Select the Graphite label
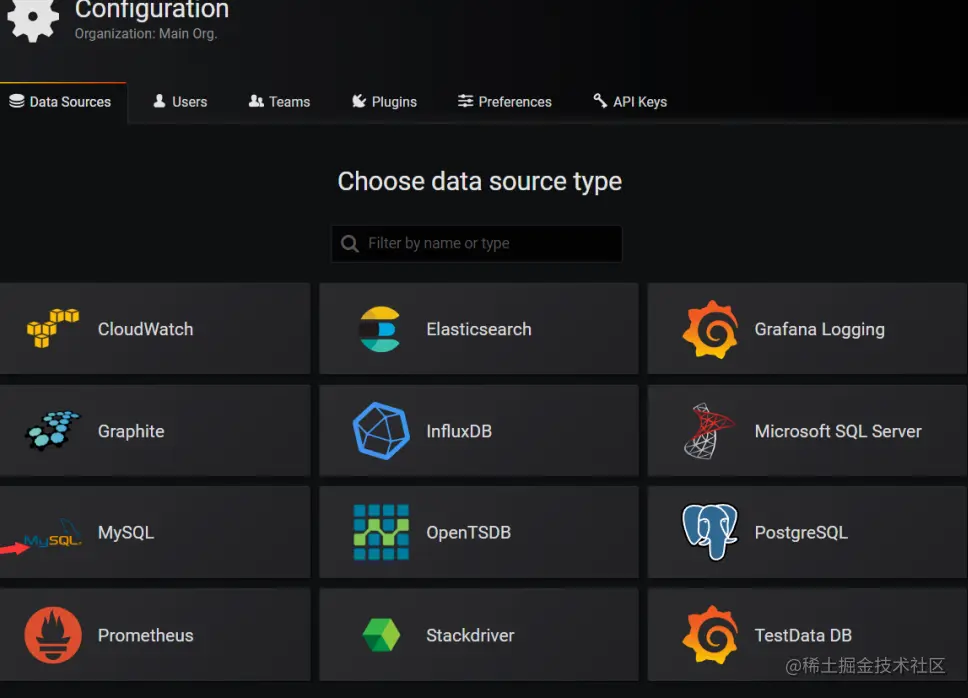The image size is (968, 698). (x=131, y=431)
